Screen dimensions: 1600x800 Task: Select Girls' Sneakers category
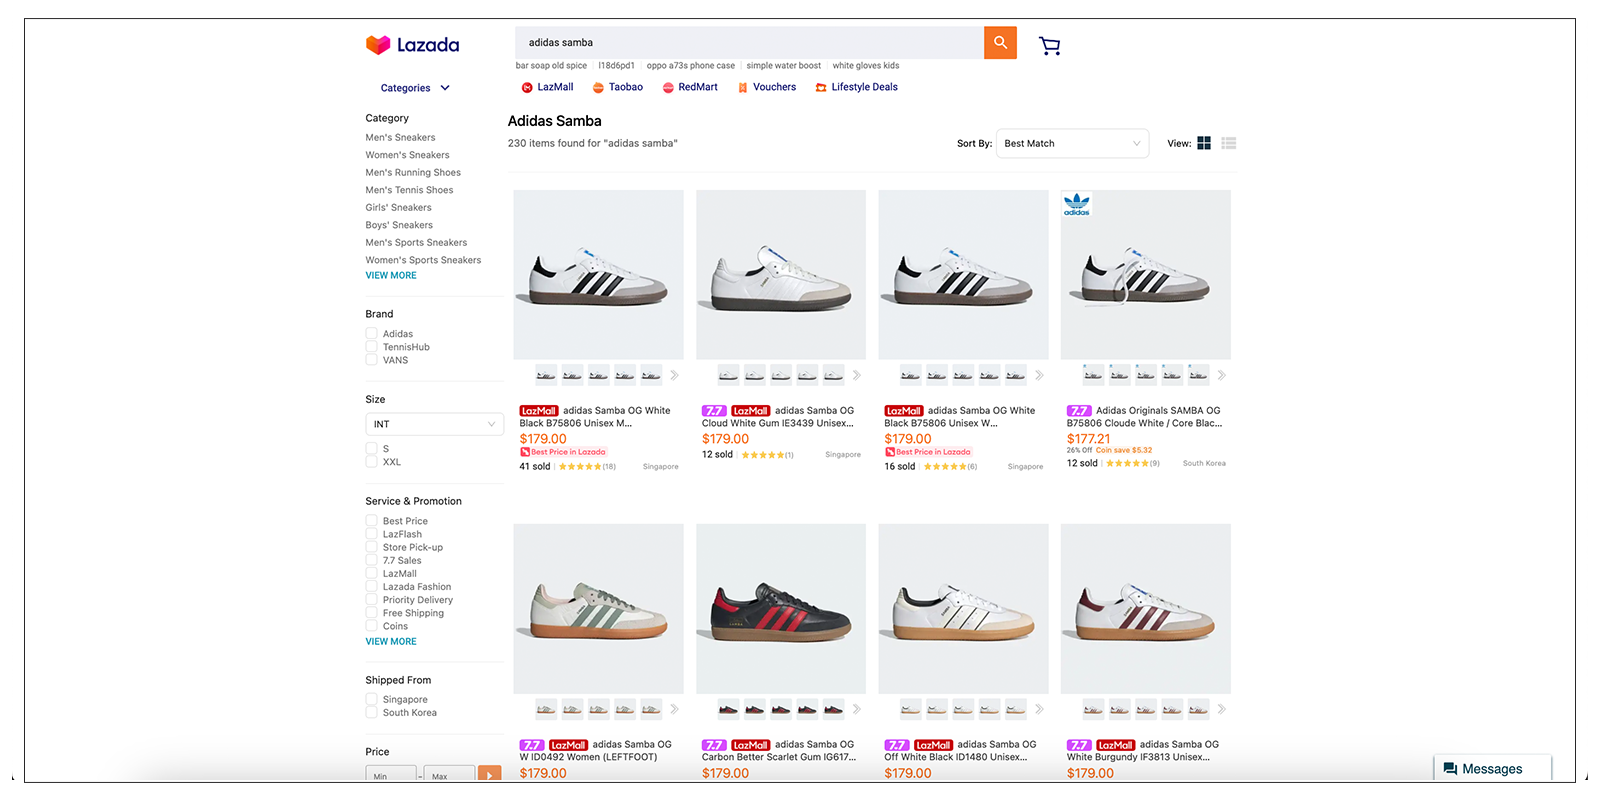pos(398,208)
